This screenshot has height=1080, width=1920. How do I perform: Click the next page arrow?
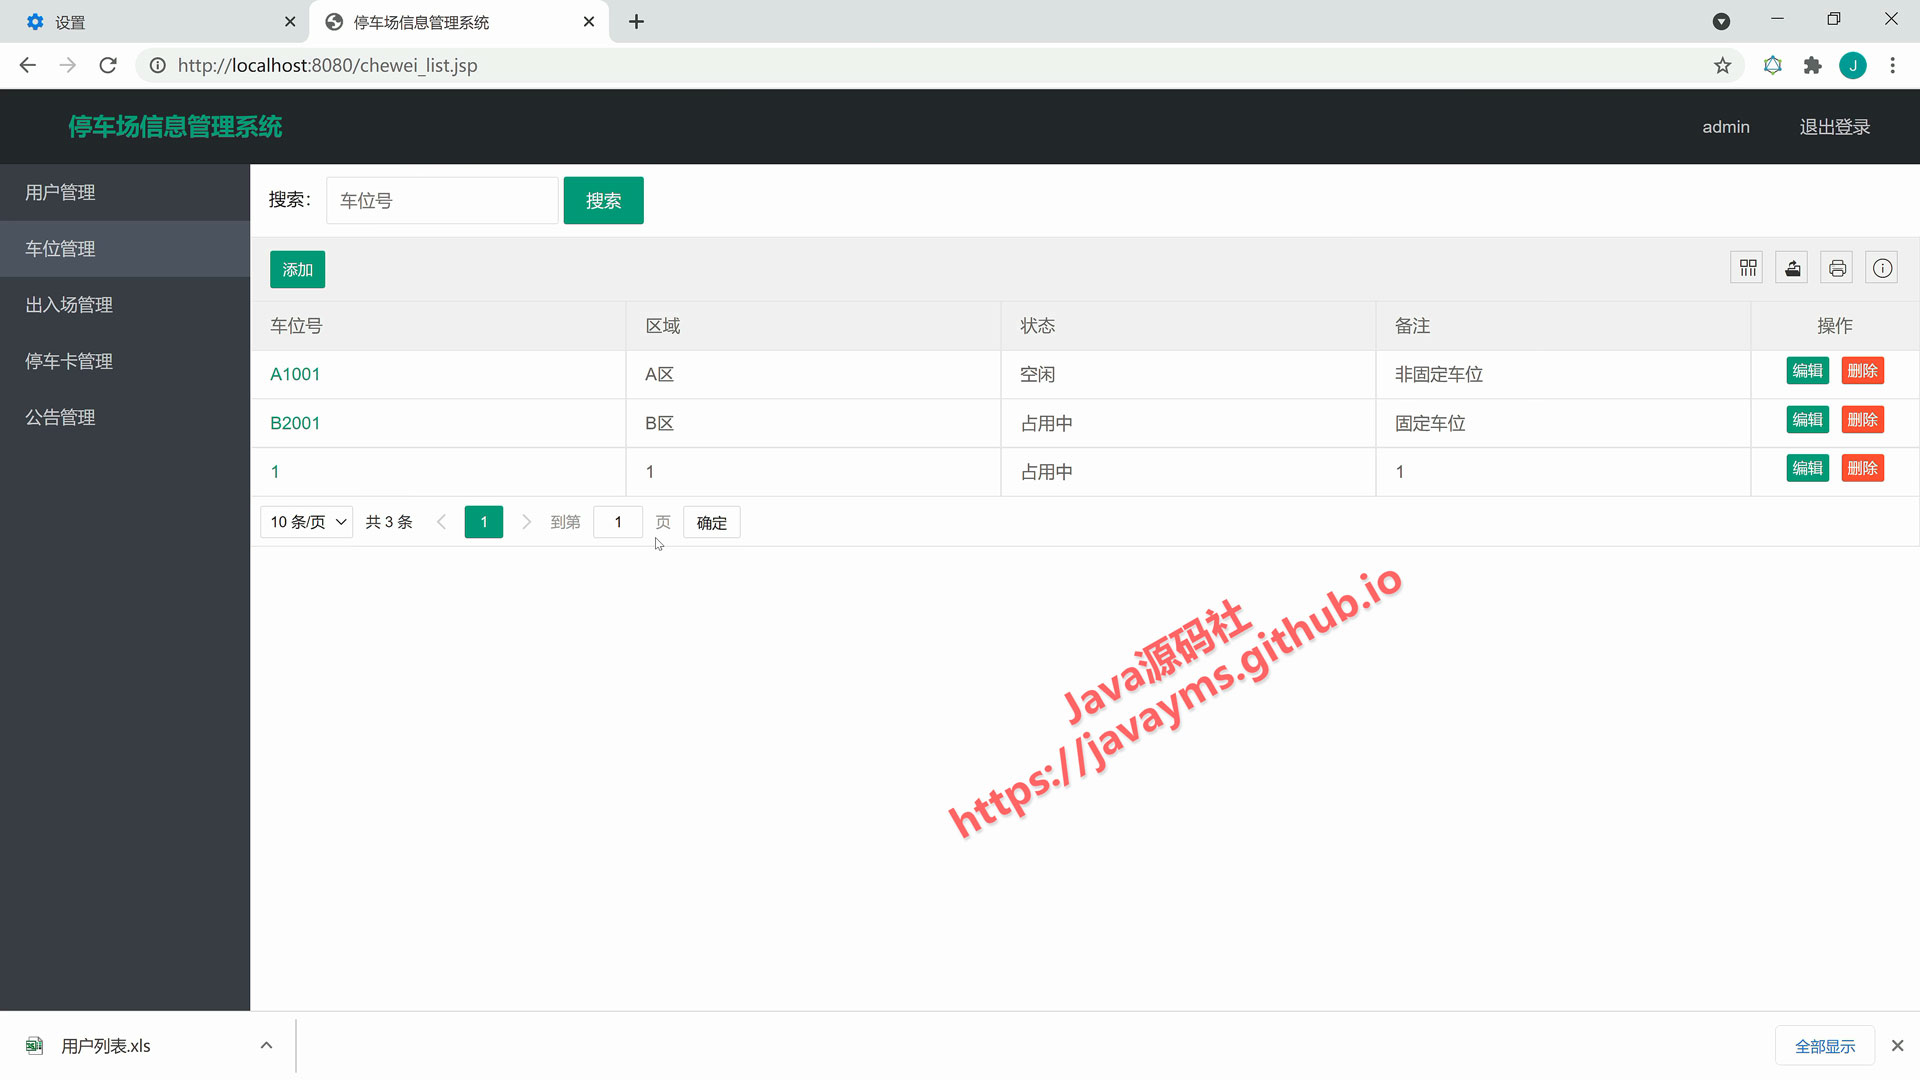(526, 522)
